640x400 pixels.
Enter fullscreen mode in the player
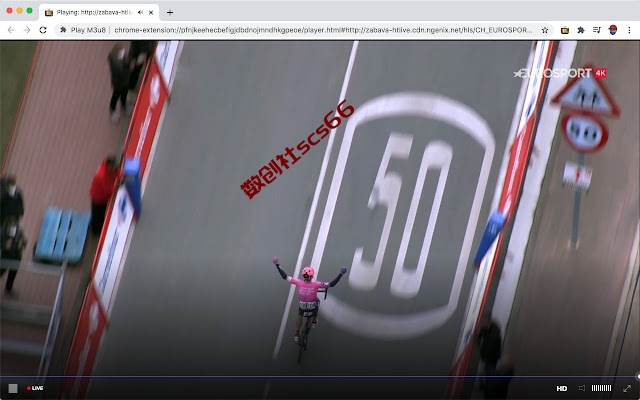pyautogui.click(x=627, y=388)
